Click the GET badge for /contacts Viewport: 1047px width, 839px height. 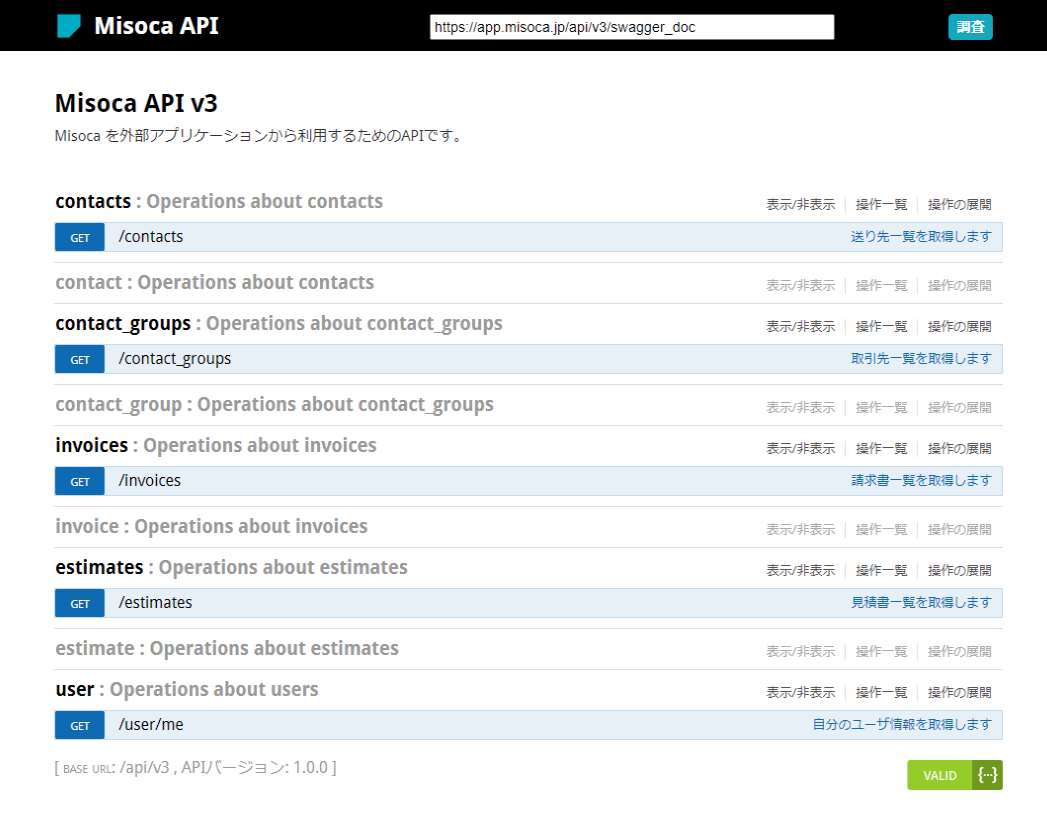80,237
